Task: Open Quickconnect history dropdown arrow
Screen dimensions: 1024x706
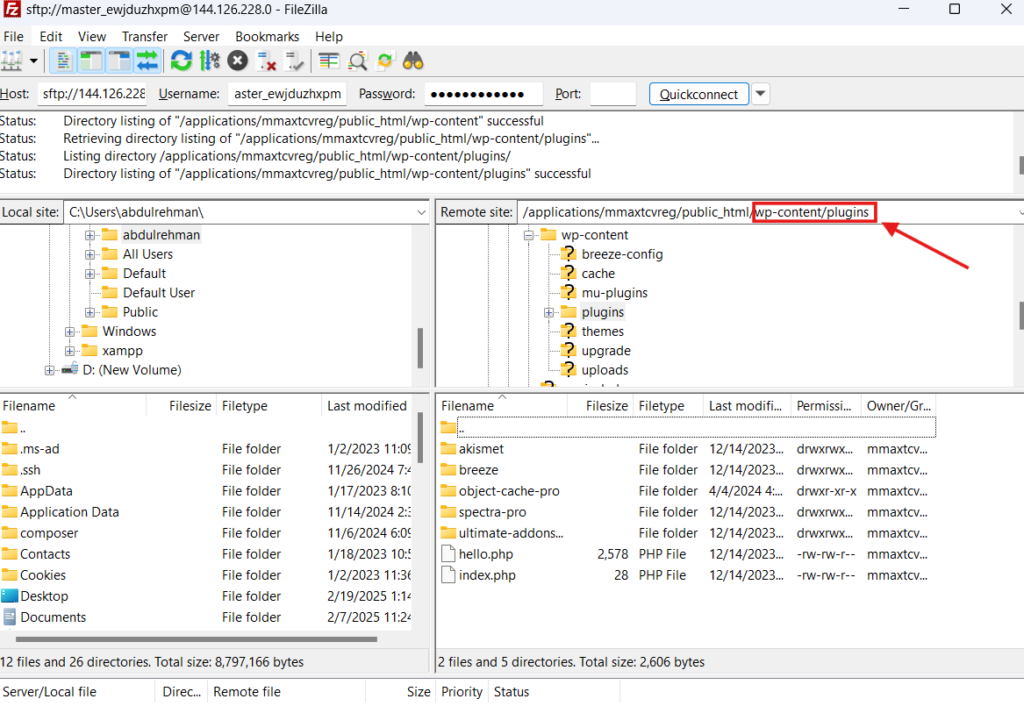Action: 760,94
